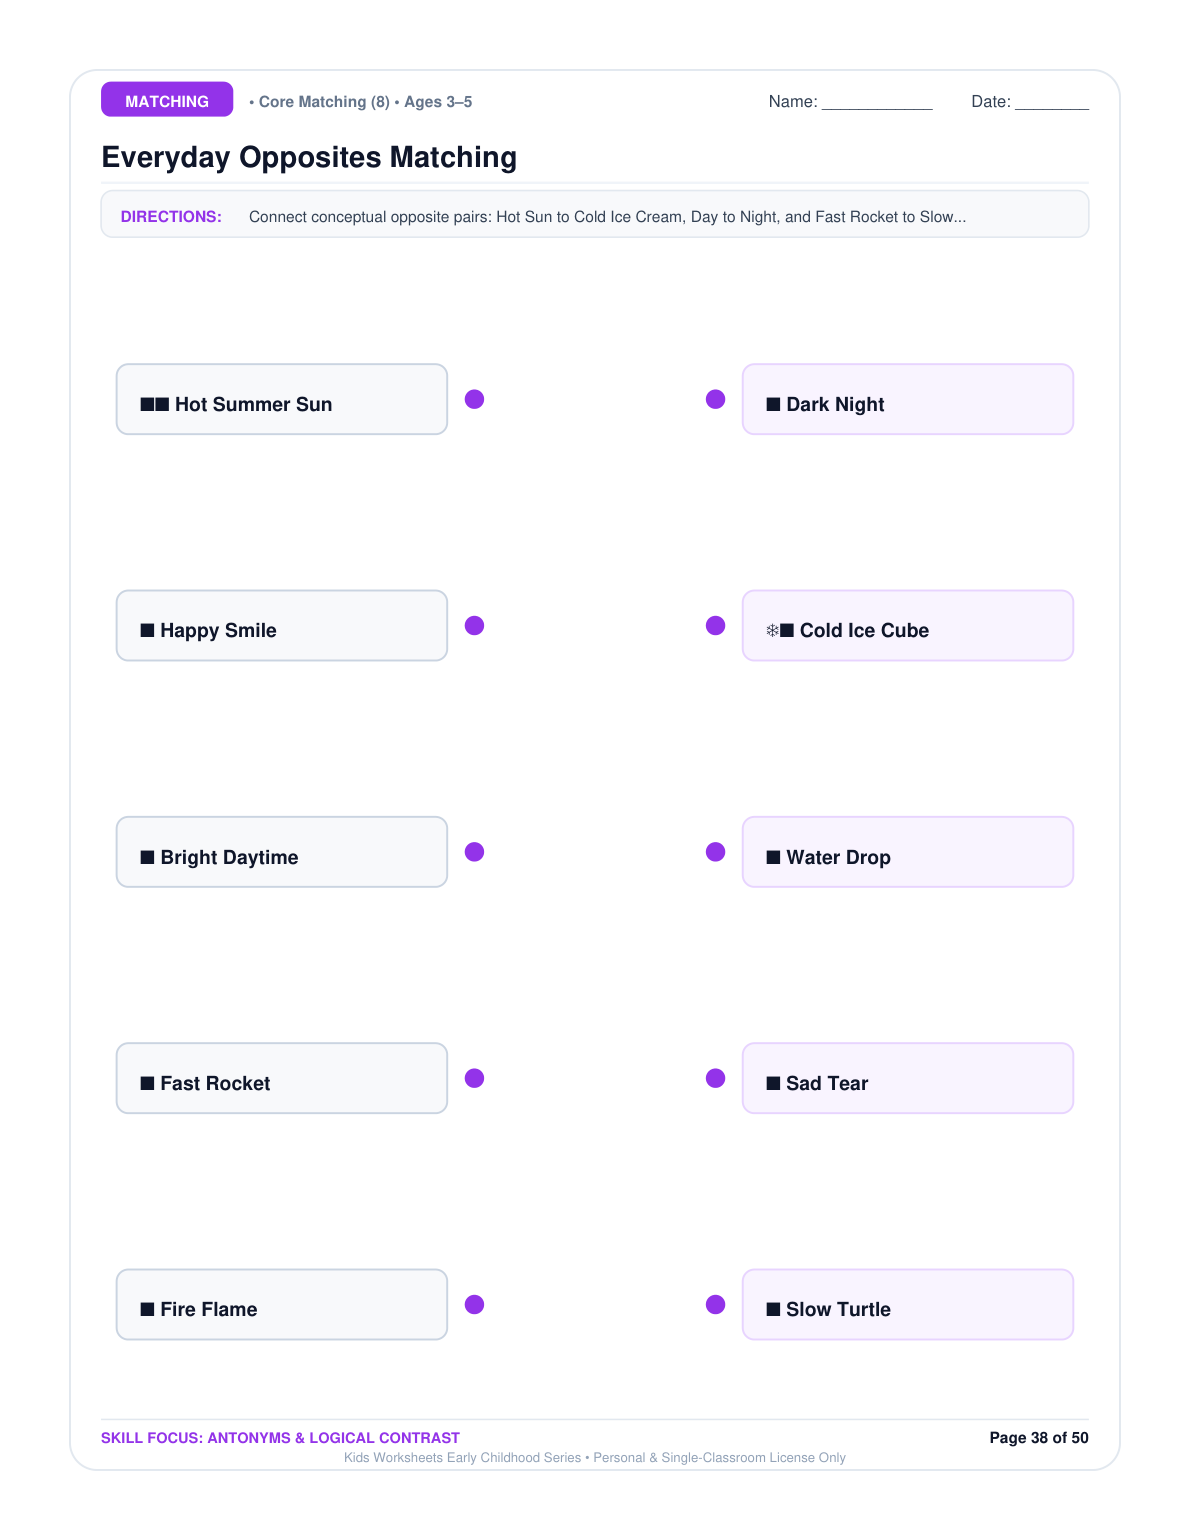Click the dot left of Dark Night

(716, 399)
